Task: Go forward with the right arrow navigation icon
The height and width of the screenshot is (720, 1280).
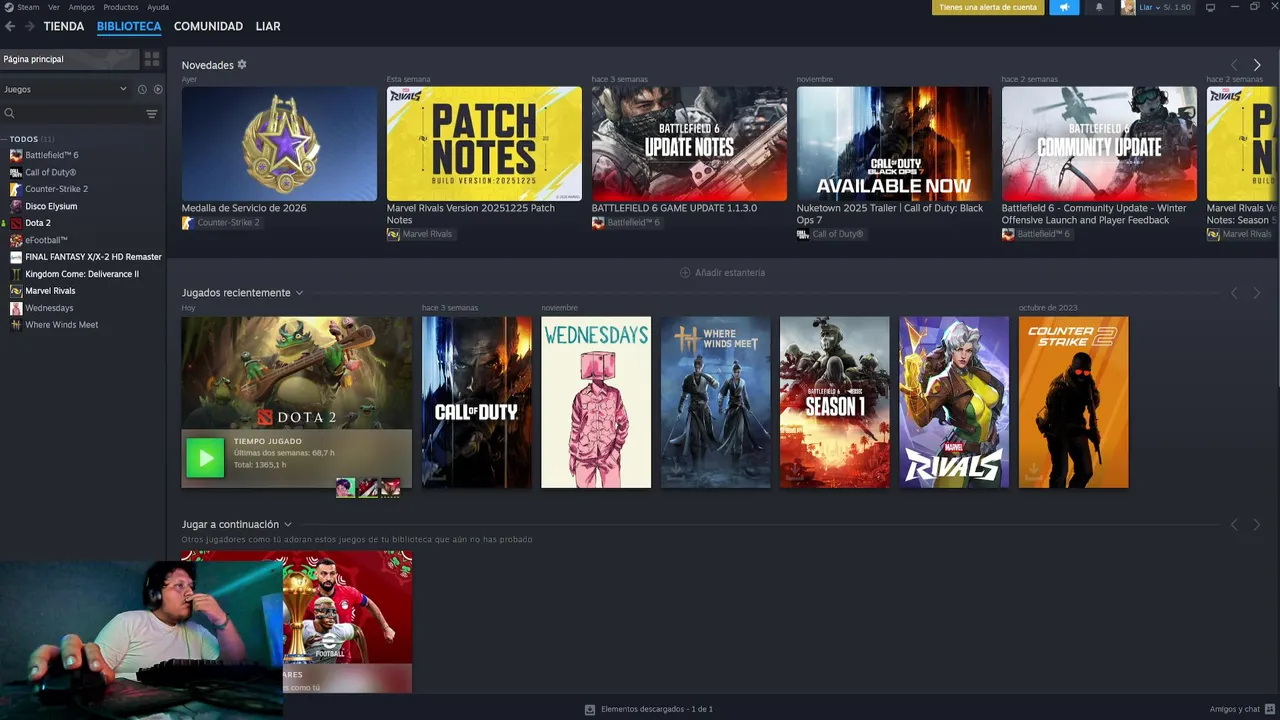Action: click(29, 26)
